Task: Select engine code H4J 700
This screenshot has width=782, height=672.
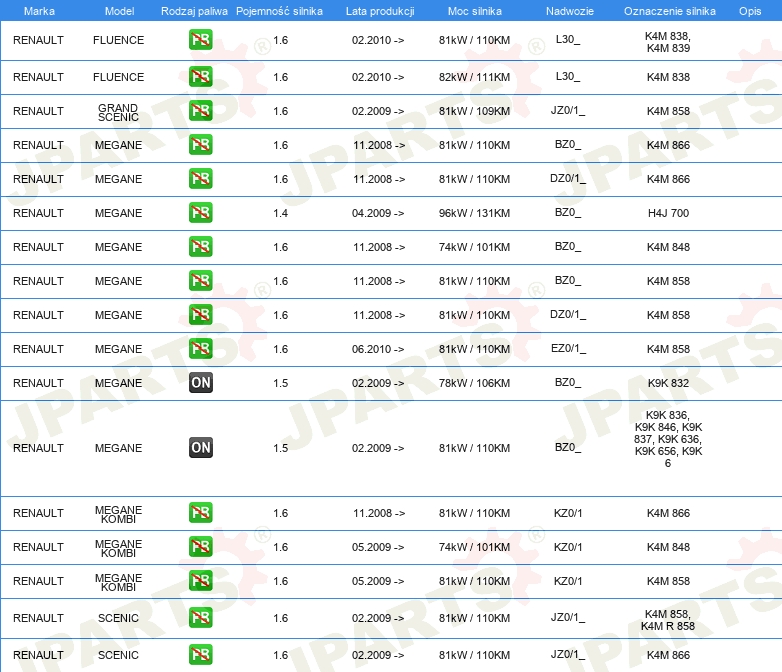Action: click(668, 213)
